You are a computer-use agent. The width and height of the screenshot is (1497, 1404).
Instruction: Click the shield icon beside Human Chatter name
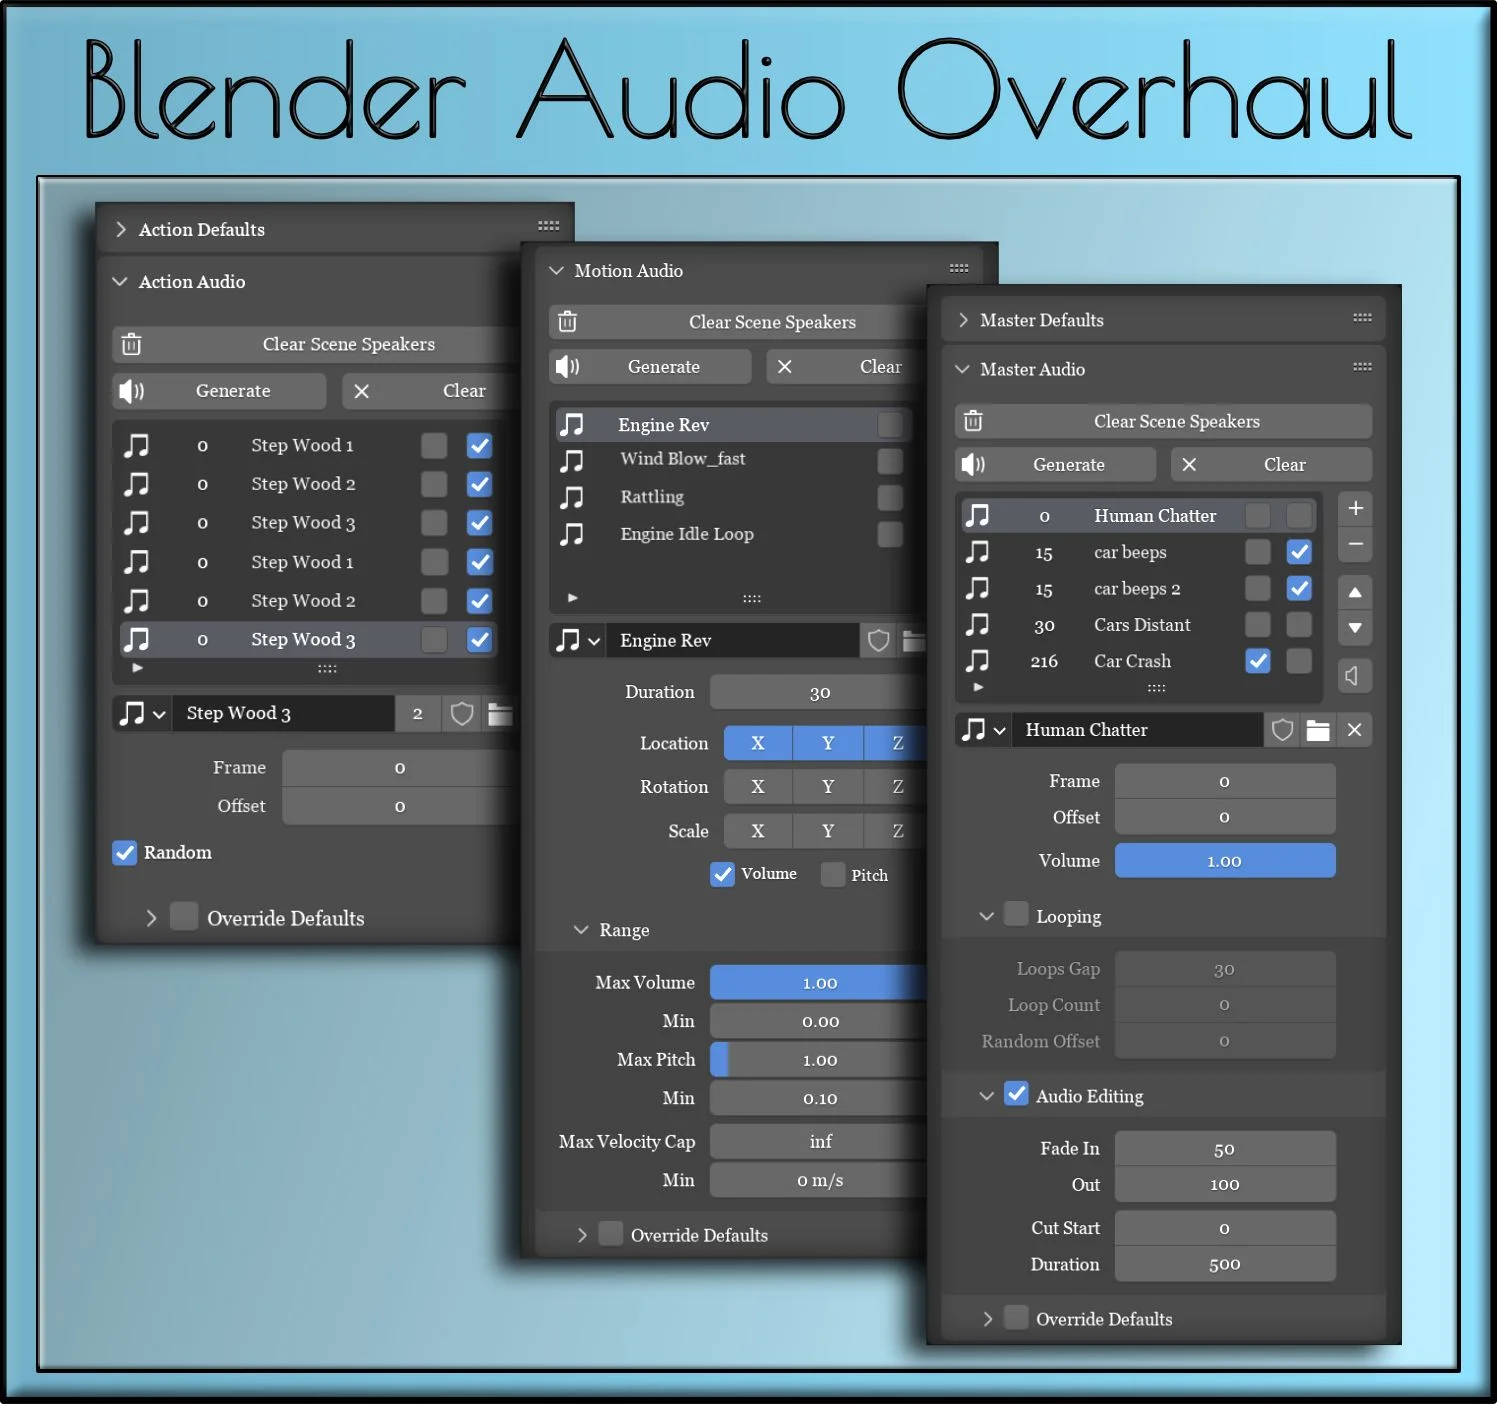pos(1283,730)
